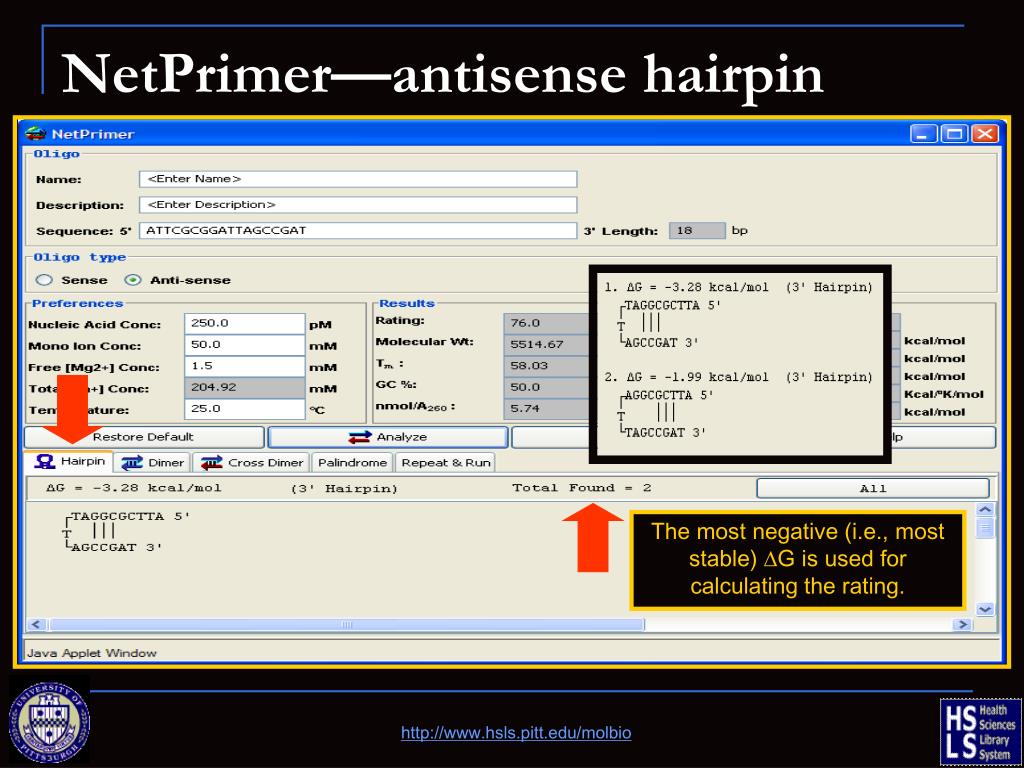This screenshot has width=1024, height=768.
Task: Click the Cross Dimer tab arrows icon
Action: coord(211,463)
